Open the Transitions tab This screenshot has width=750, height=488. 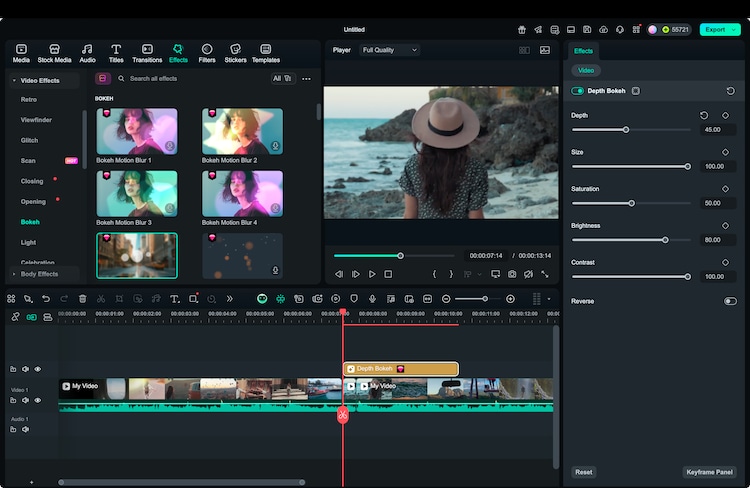(147, 54)
